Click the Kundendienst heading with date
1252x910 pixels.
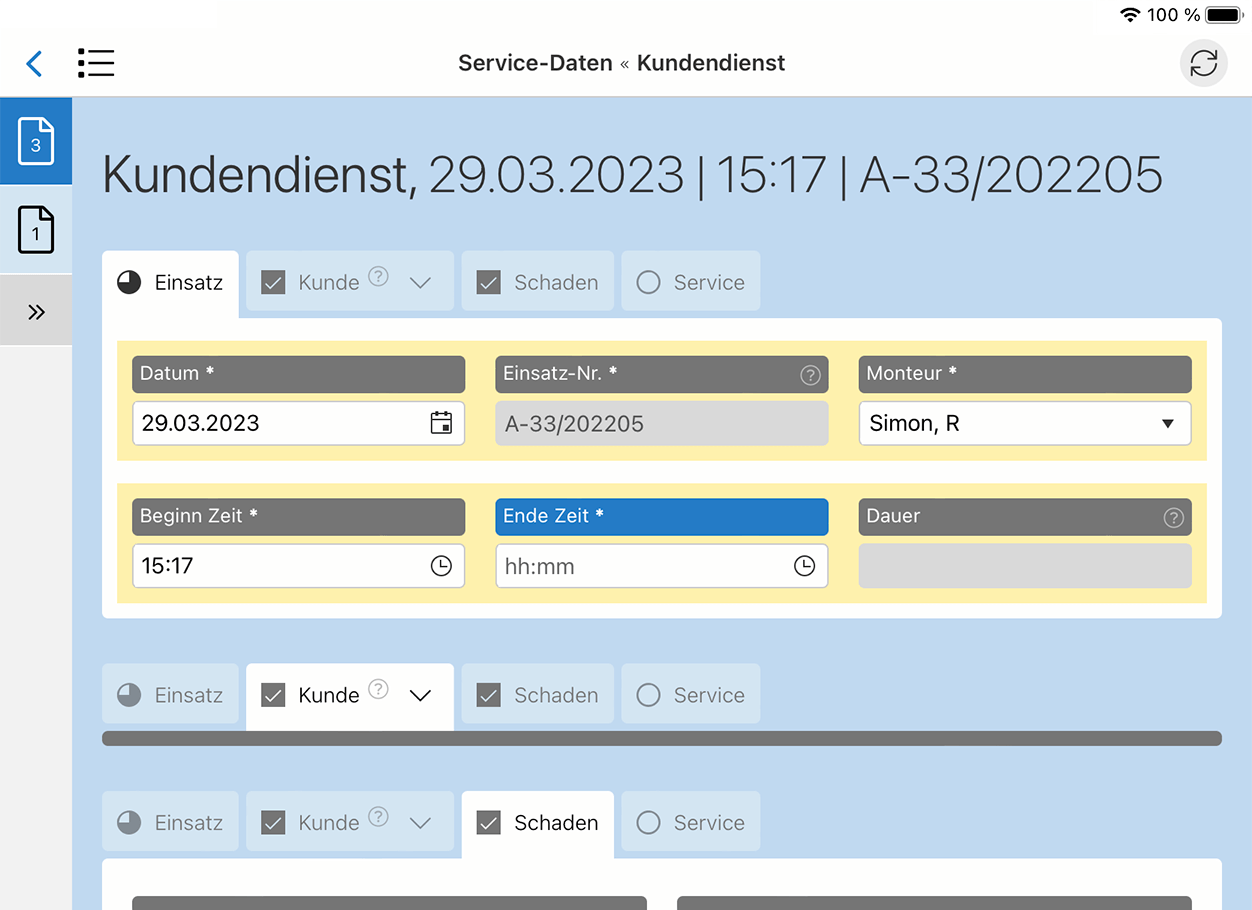(x=632, y=175)
